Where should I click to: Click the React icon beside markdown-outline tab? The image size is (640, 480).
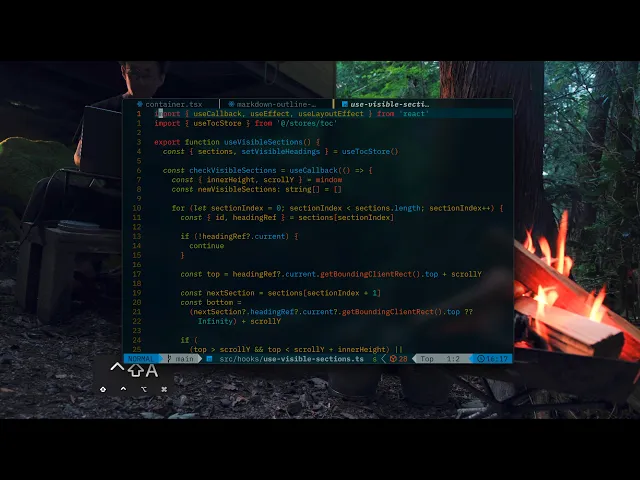(231, 104)
